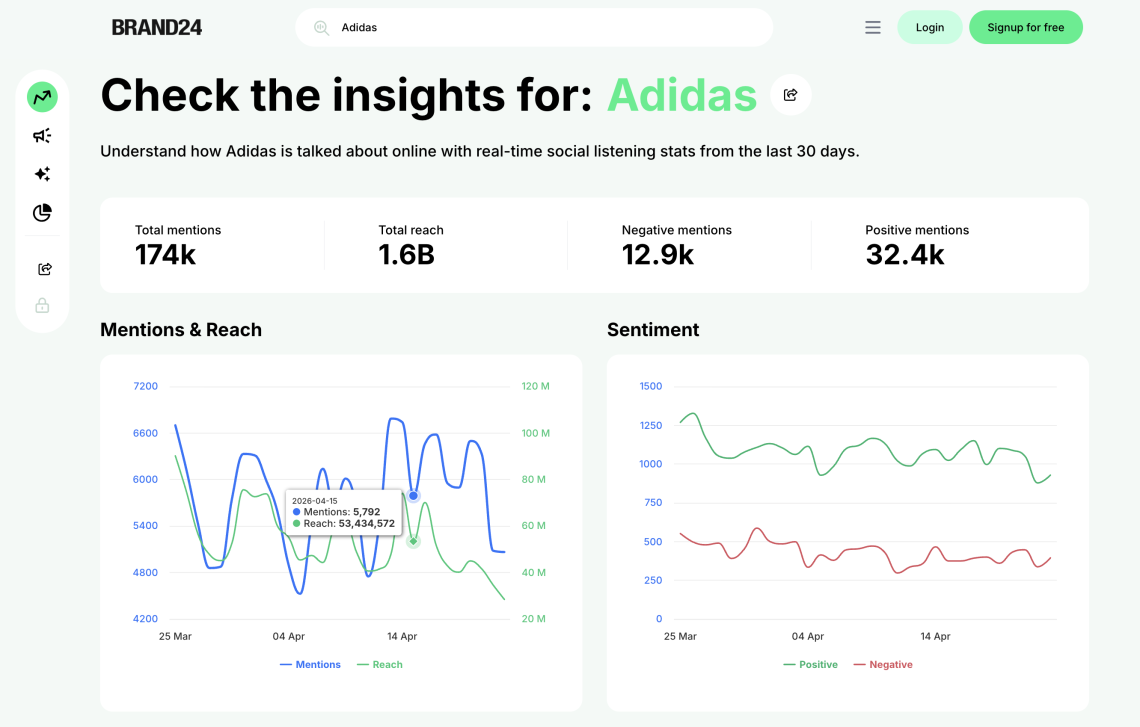Click the trending arrow icon in sidebar
Viewport: 1140px width, 727px height.
tap(42, 97)
